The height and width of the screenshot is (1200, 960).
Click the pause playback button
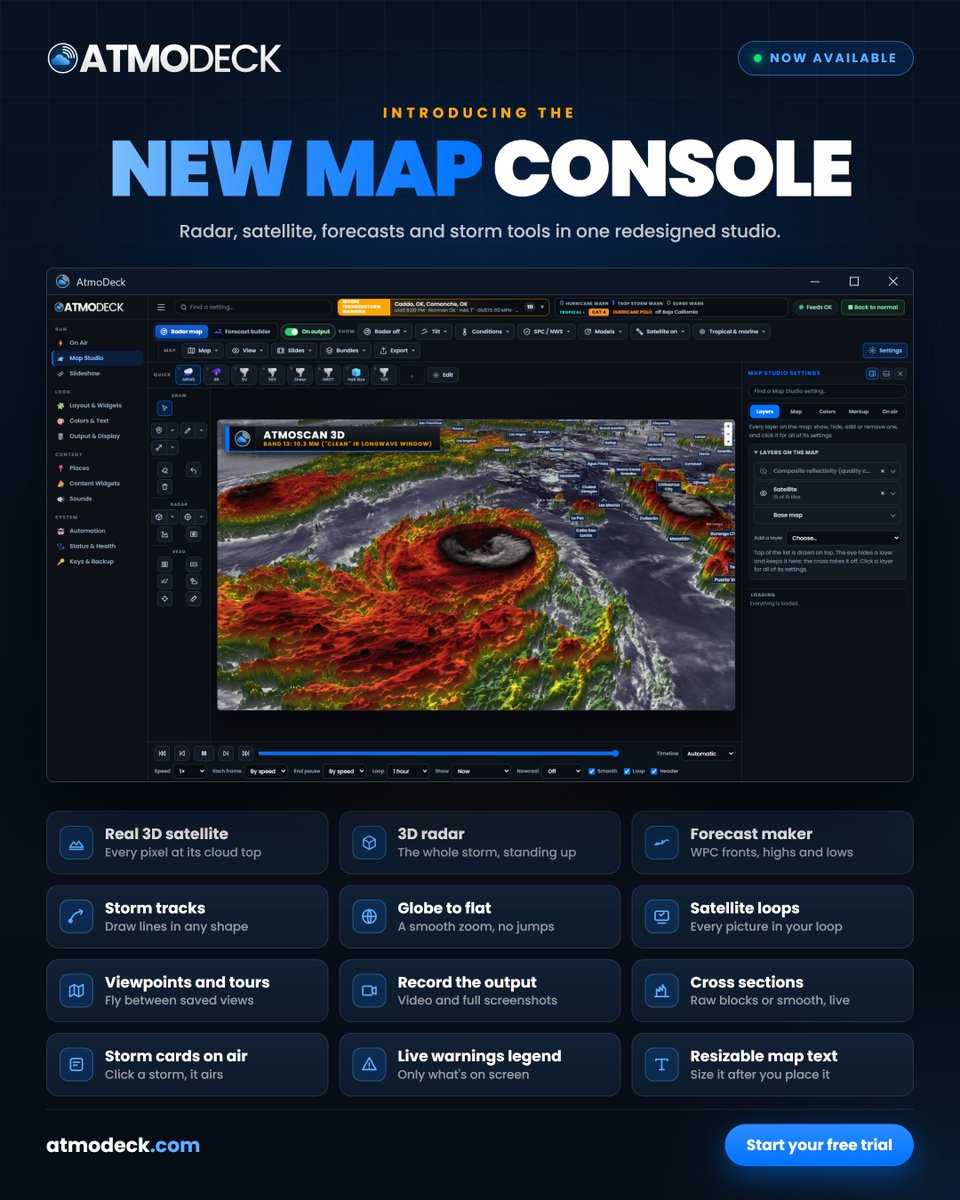point(204,753)
